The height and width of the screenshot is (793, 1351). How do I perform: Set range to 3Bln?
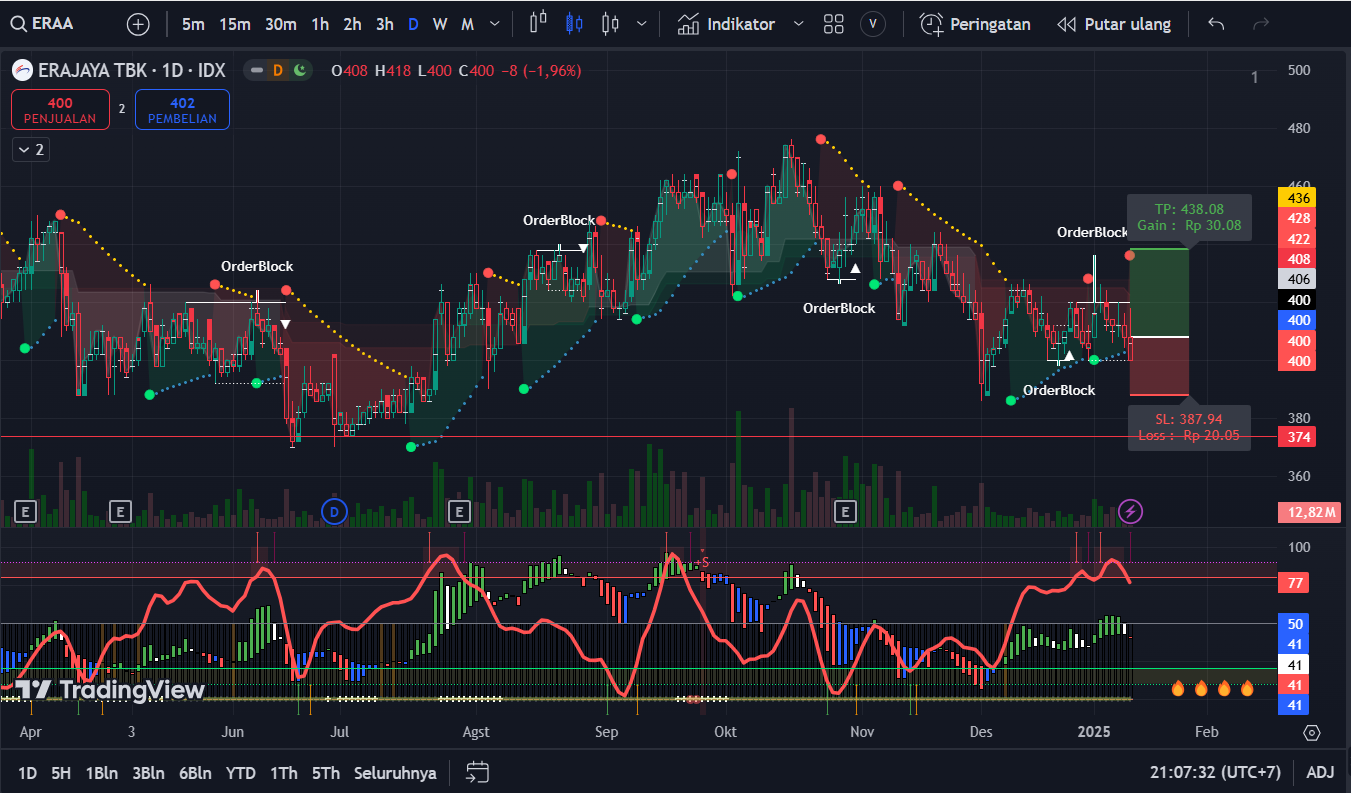(x=148, y=773)
